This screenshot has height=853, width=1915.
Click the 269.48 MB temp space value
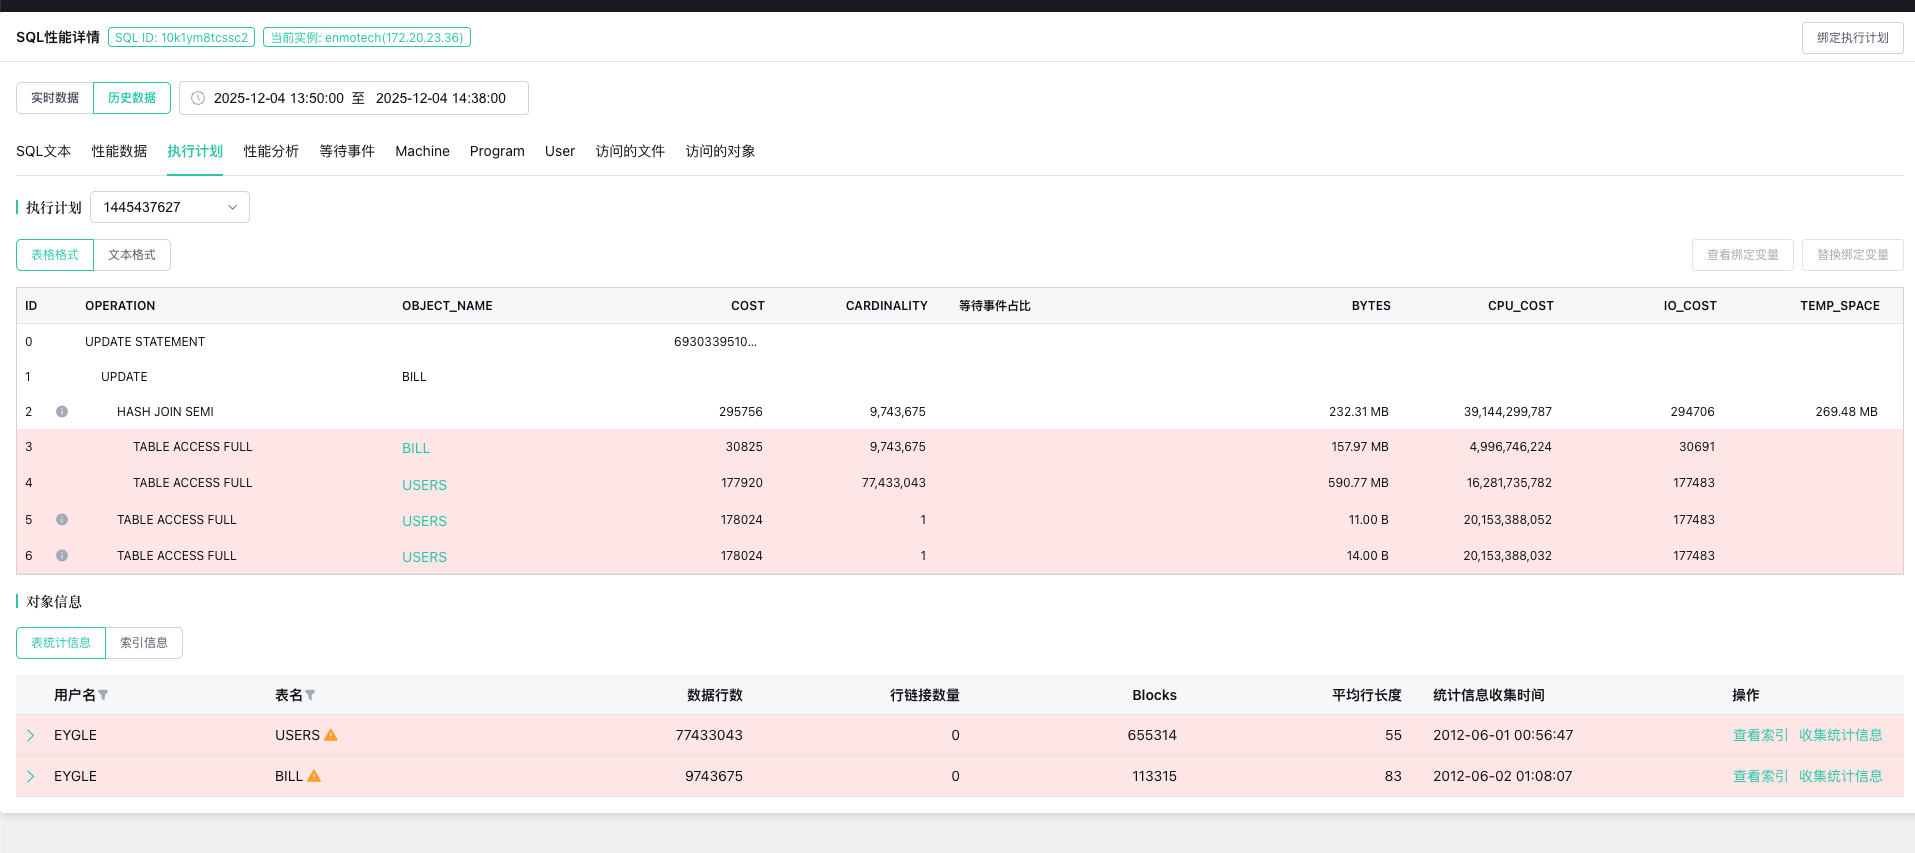tap(1846, 412)
